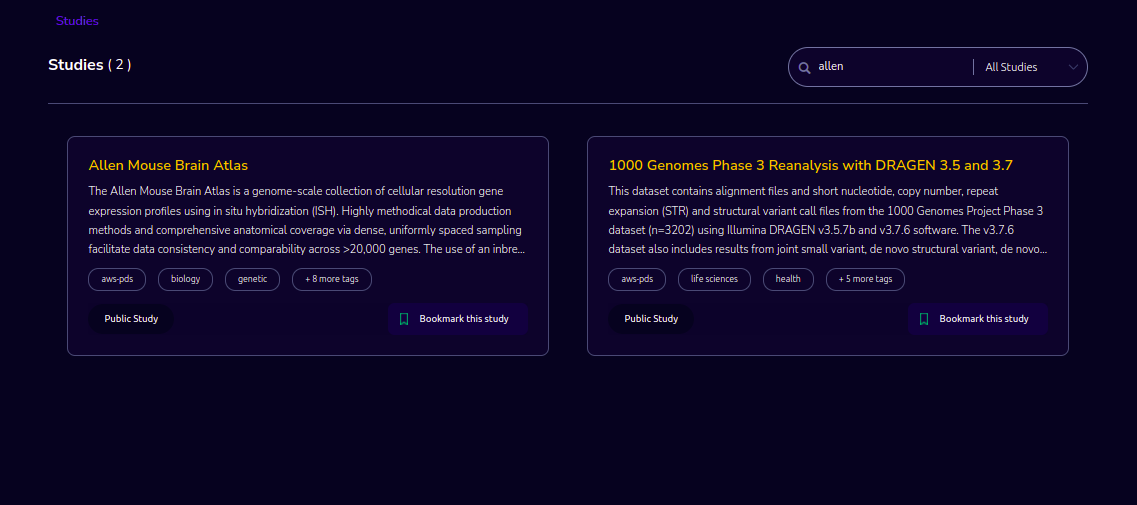1137x505 pixels.
Task: Select 'aws-pds' tag on Allen card
Action: (117, 279)
